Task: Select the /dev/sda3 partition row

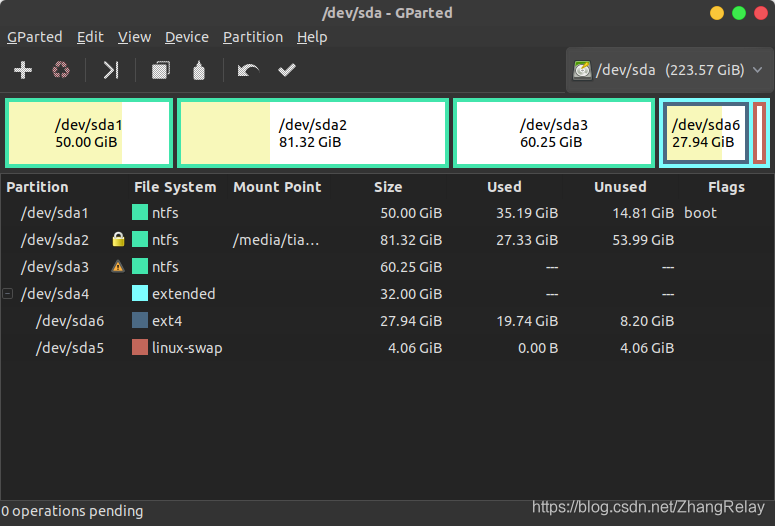Action: click(387, 267)
